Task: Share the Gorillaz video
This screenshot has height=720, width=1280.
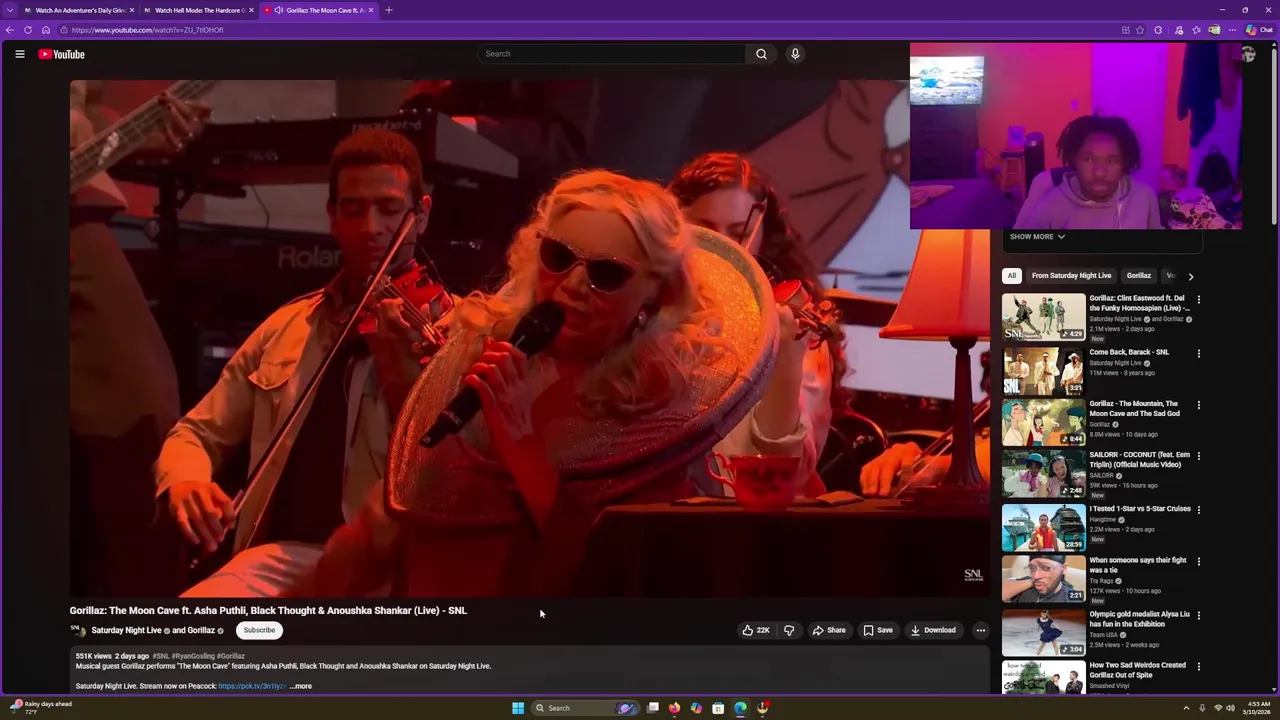Action: (829, 630)
